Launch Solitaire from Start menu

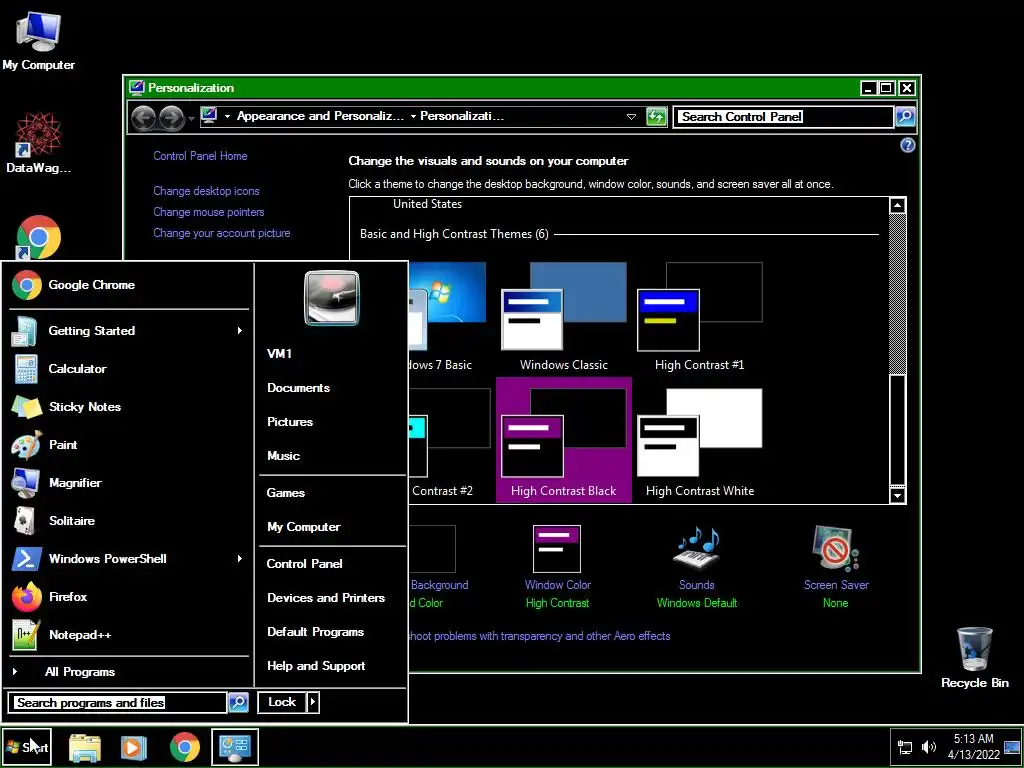click(129, 520)
